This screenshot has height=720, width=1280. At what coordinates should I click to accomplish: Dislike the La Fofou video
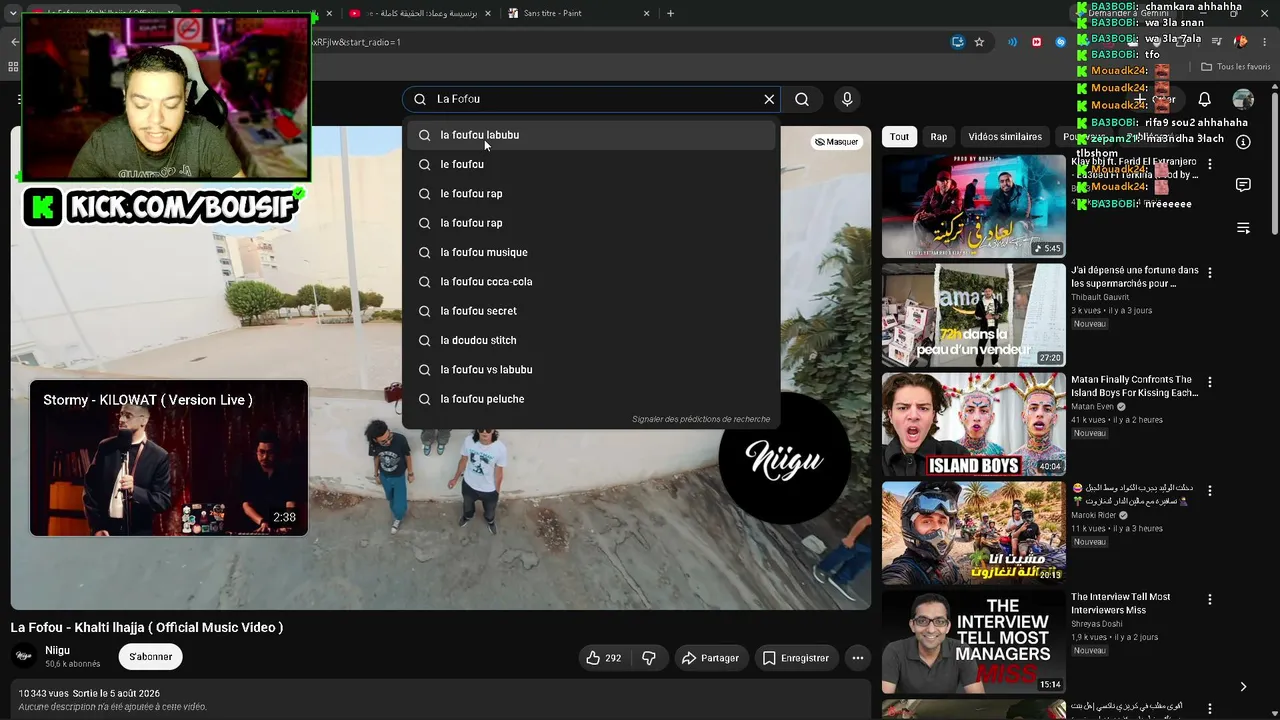point(649,658)
